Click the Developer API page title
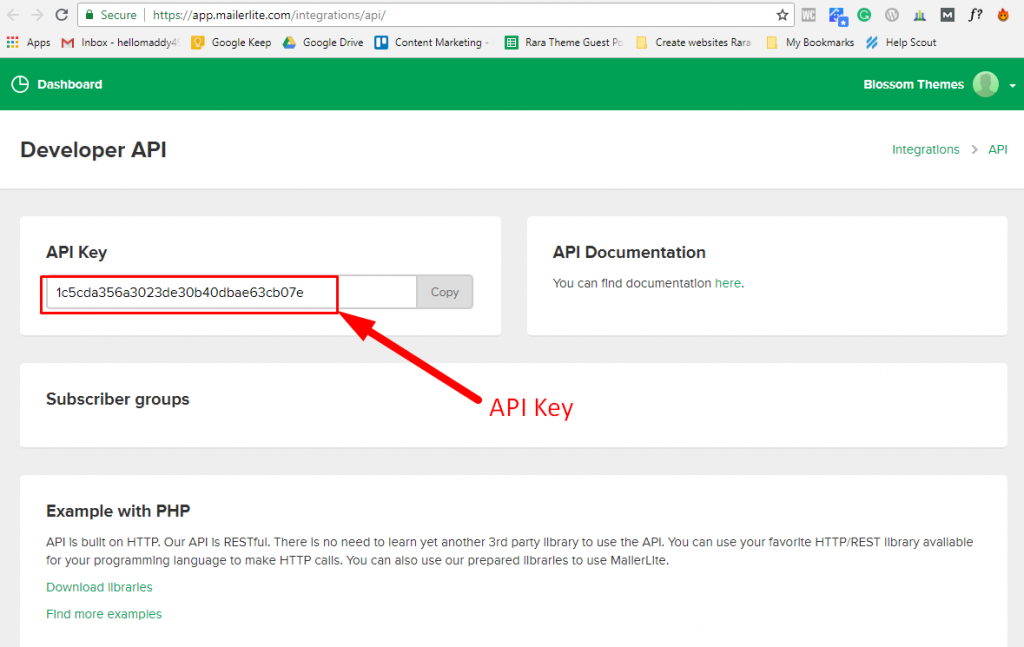This screenshot has width=1024, height=647. tap(93, 150)
